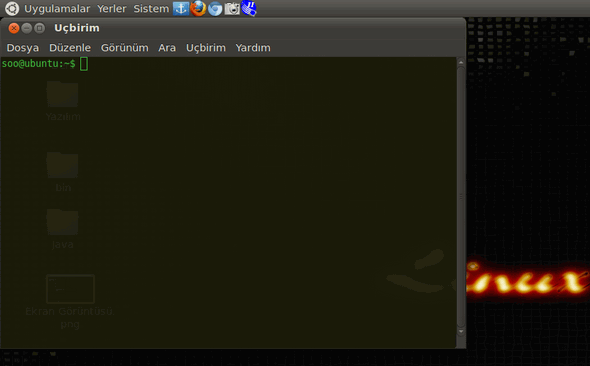Screen dimensions: 590x366
Task: Open the Sistem menu
Action: click(x=151, y=9)
